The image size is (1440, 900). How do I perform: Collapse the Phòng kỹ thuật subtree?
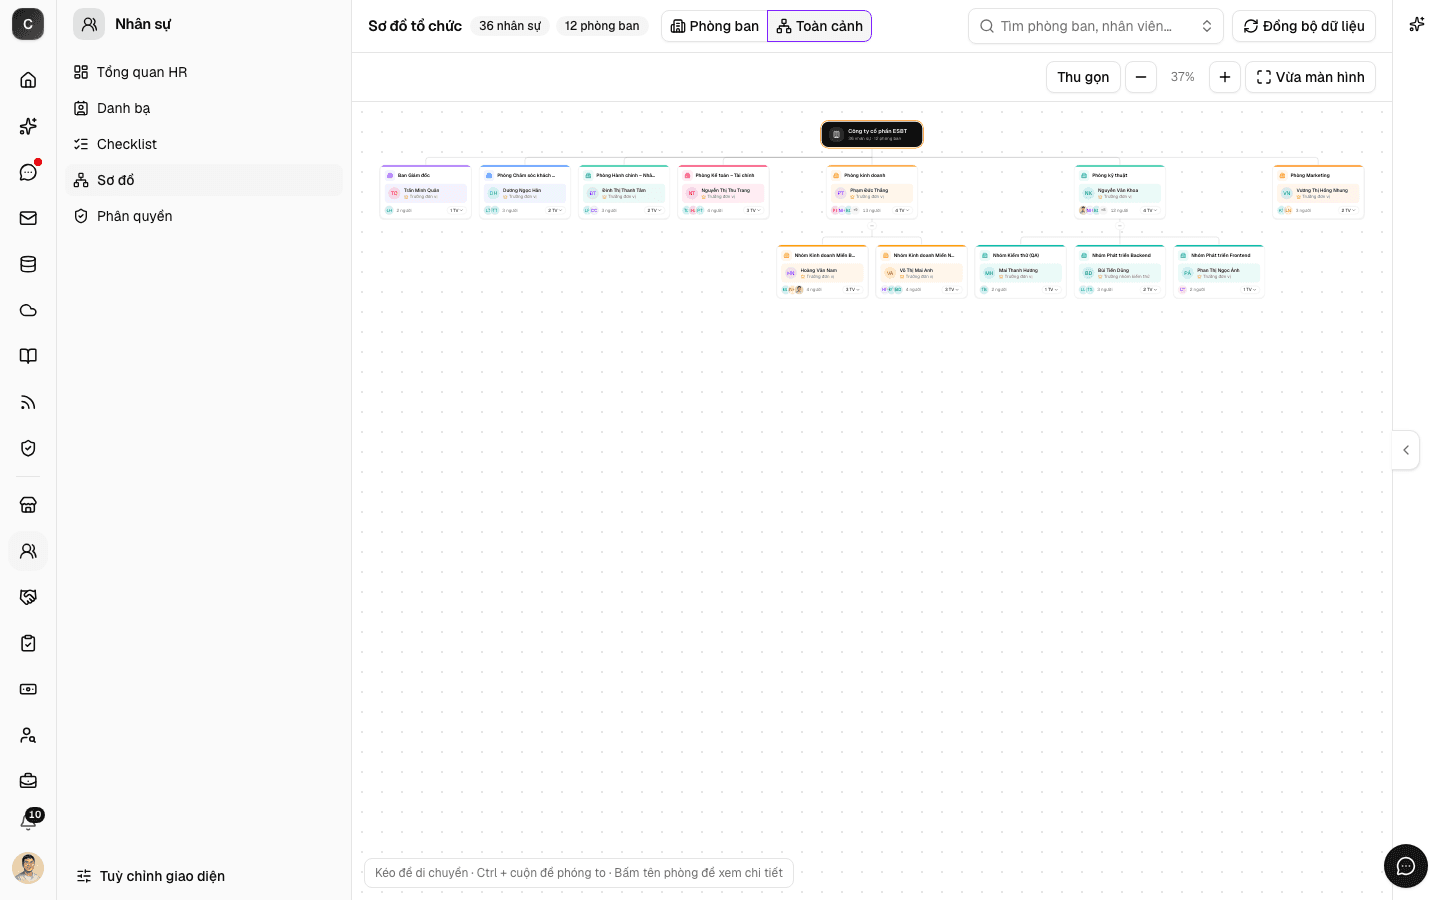(1120, 226)
